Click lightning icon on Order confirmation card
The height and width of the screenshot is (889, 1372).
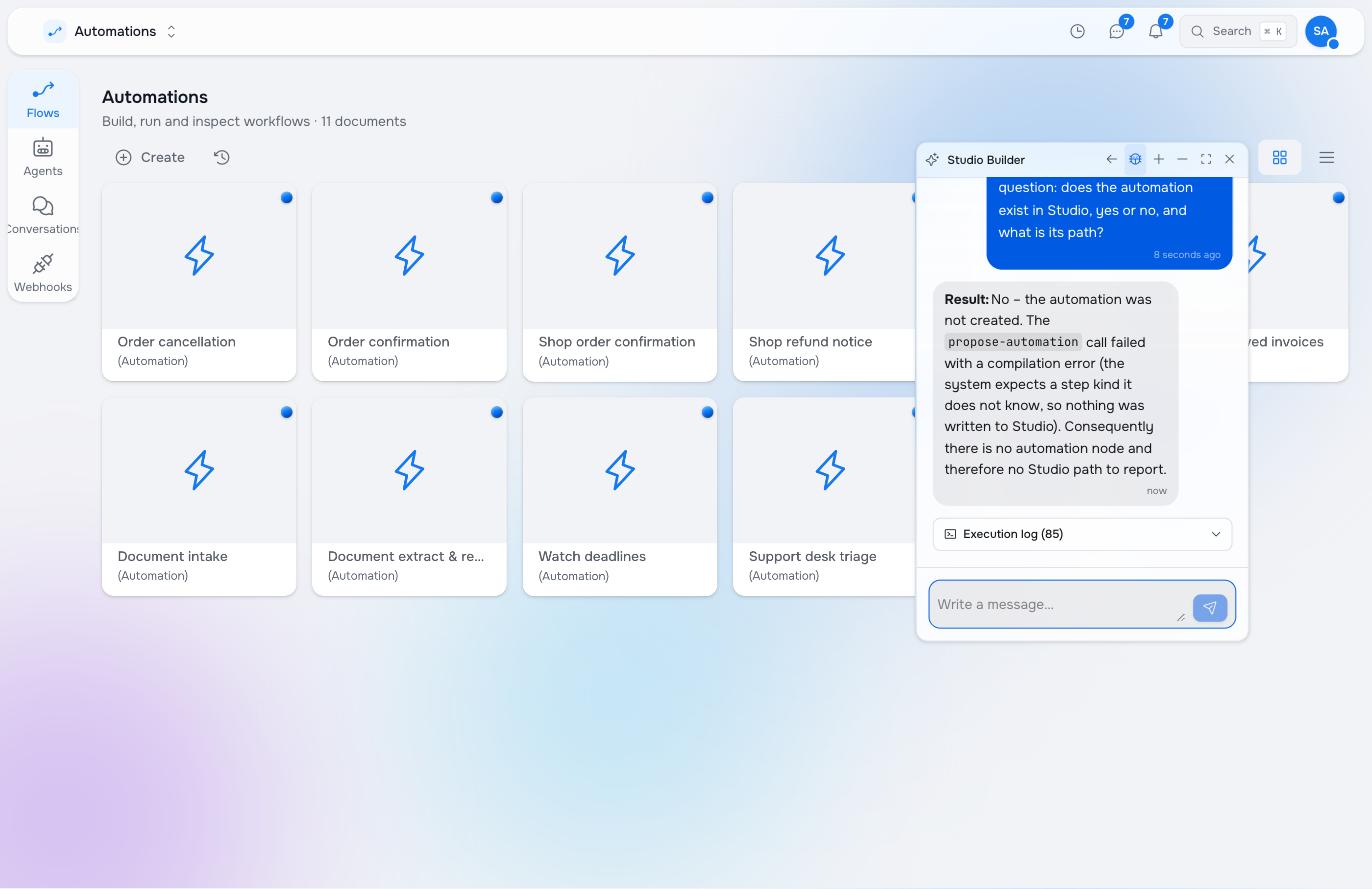409,256
